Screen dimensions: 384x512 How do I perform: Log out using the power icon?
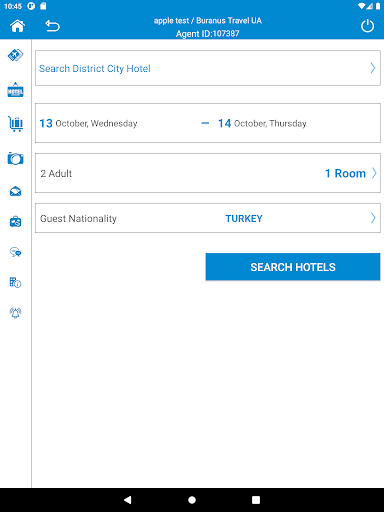coord(367,26)
